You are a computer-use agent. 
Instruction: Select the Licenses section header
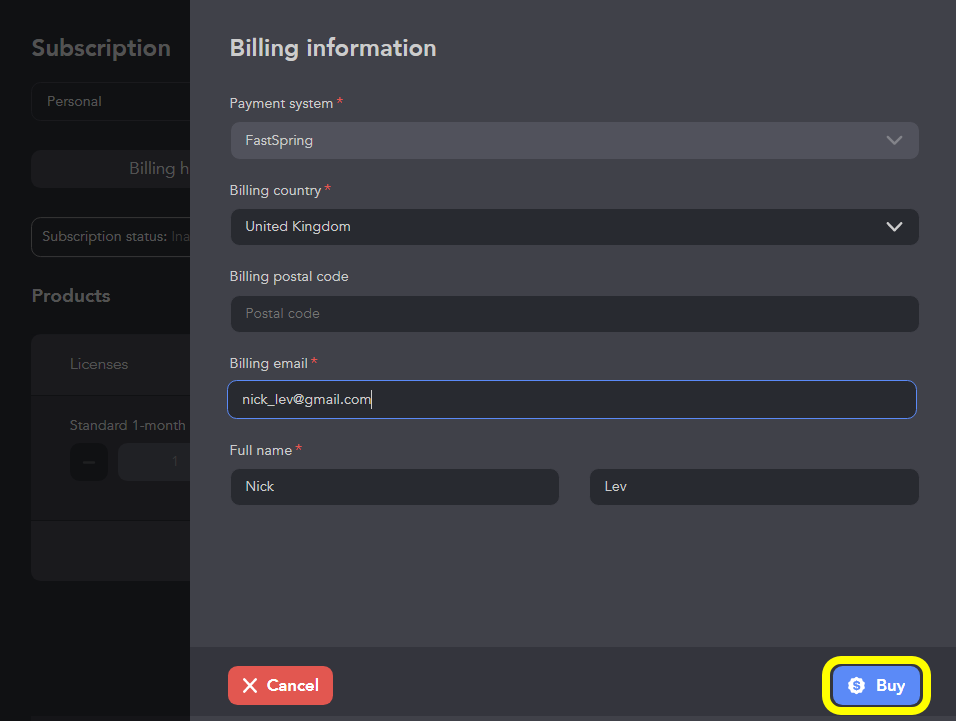pos(98,364)
